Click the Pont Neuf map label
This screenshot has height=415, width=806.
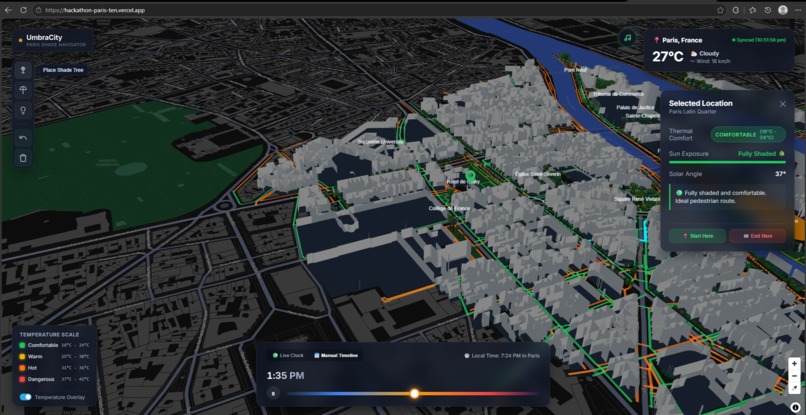(575, 69)
